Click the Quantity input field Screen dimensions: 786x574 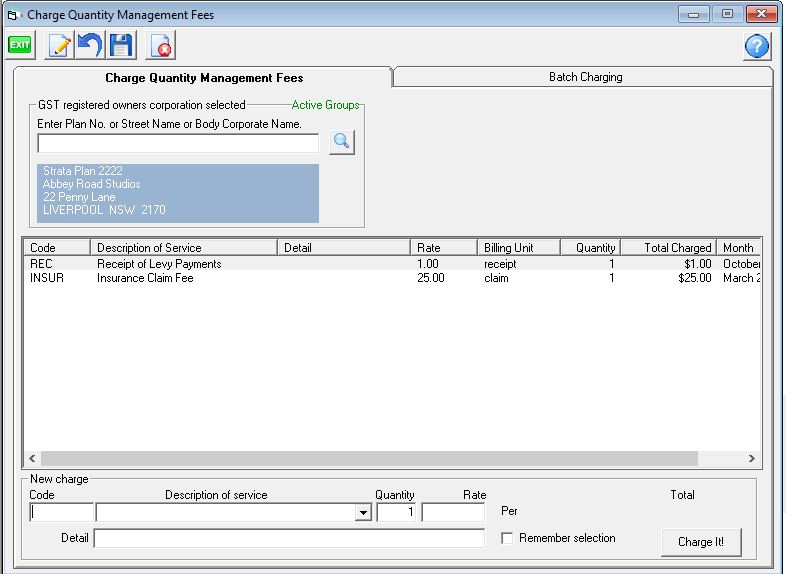396,512
